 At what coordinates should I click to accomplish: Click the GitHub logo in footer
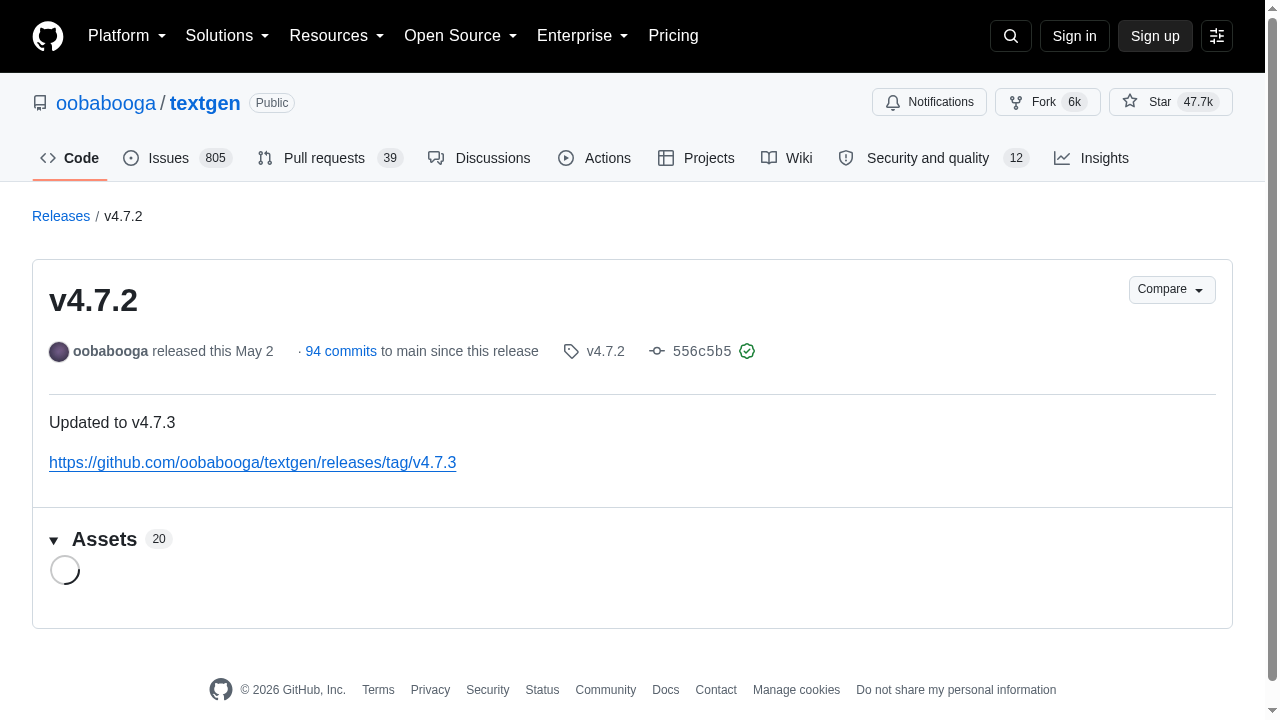click(x=221, y=690)
